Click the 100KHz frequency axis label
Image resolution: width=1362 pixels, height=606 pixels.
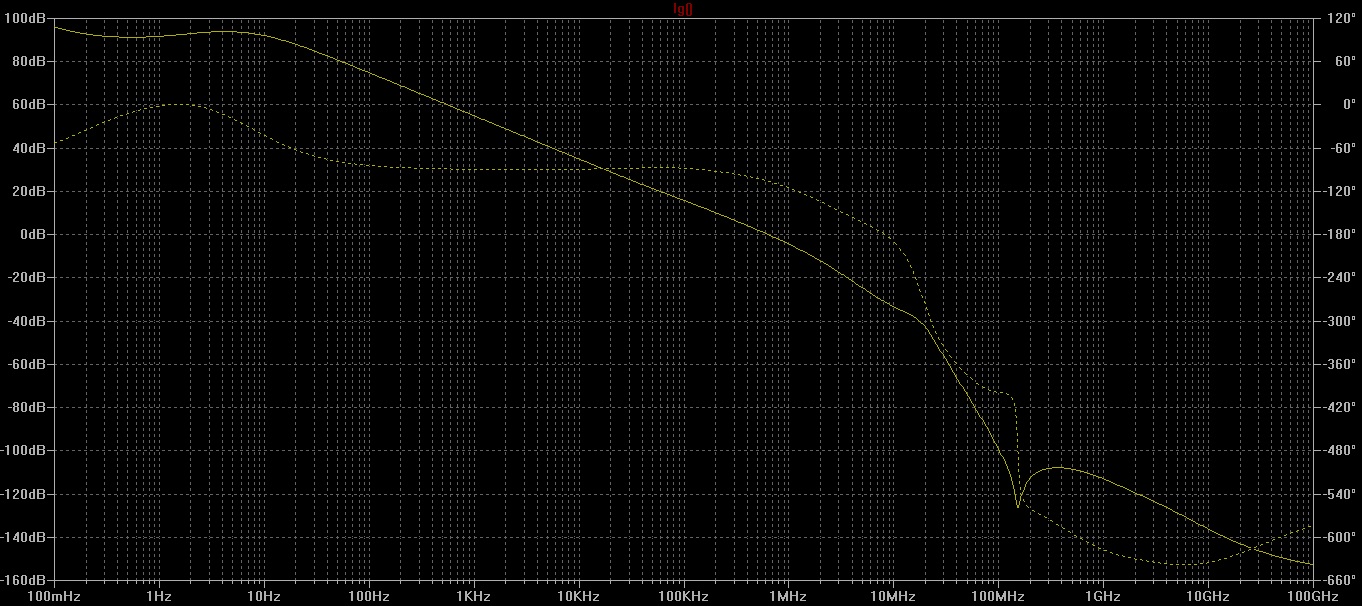[684, 596]
